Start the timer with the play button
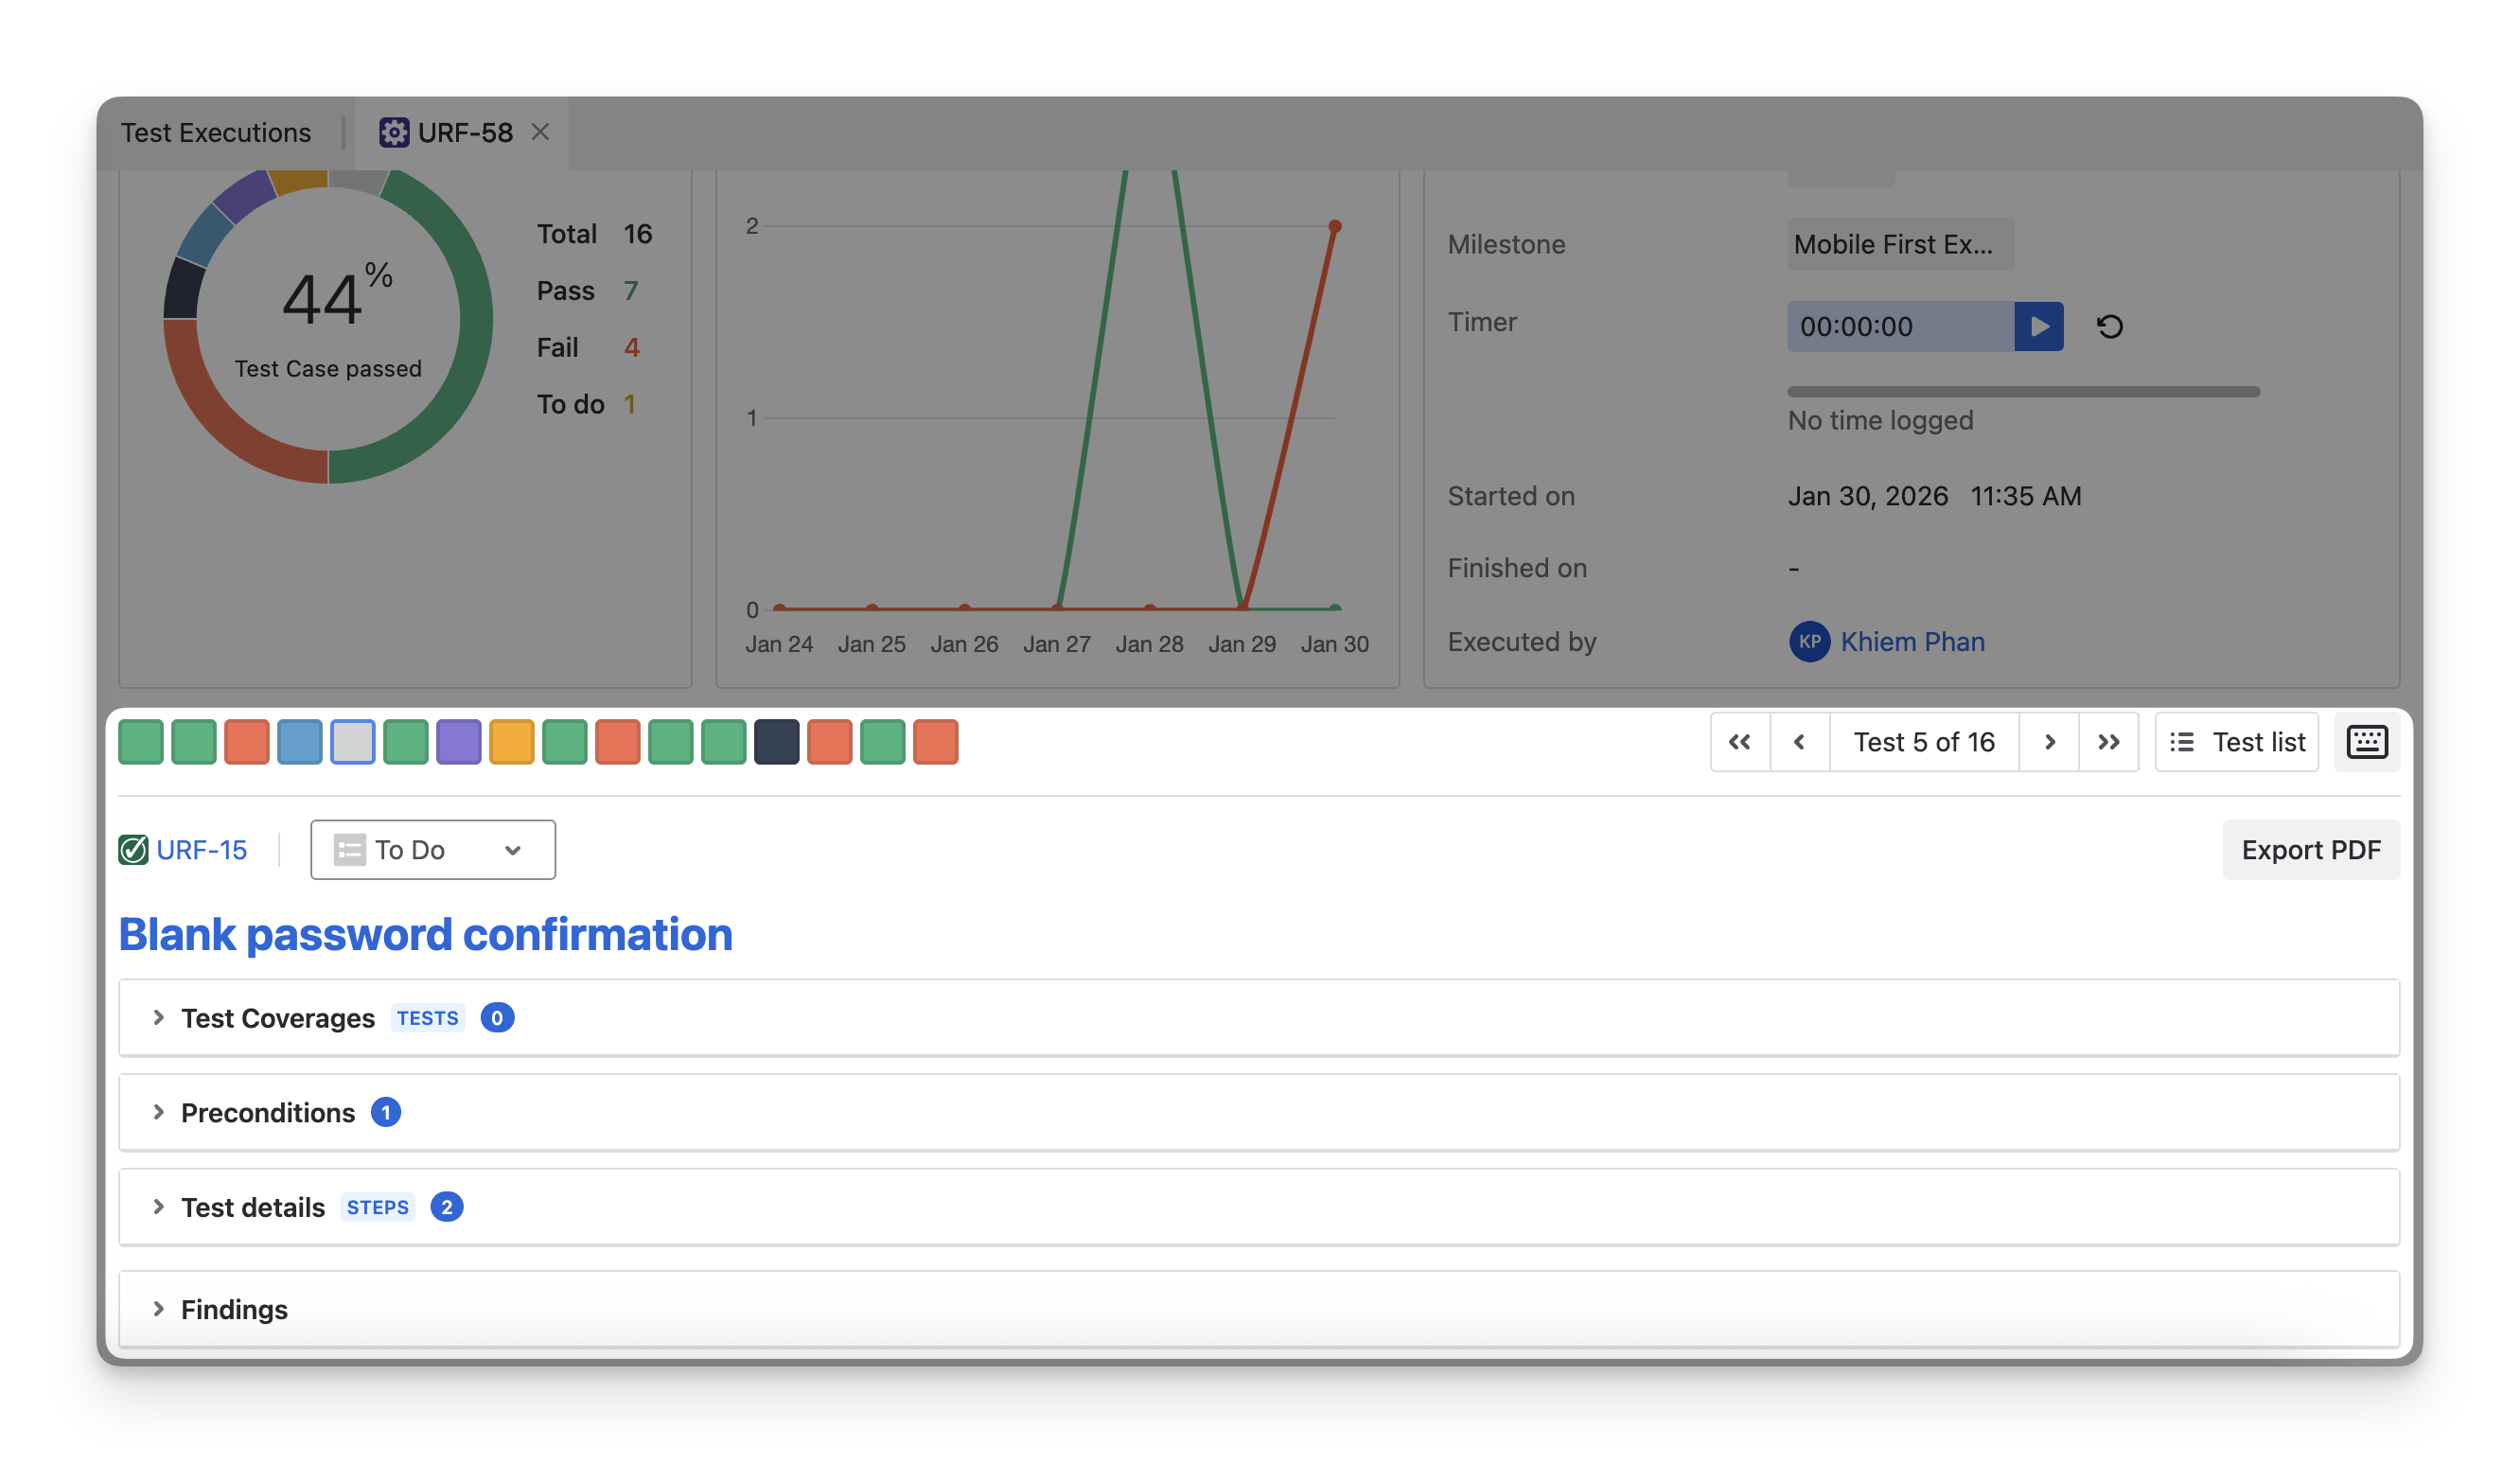The image size is (2520, 1463). 2038,326
